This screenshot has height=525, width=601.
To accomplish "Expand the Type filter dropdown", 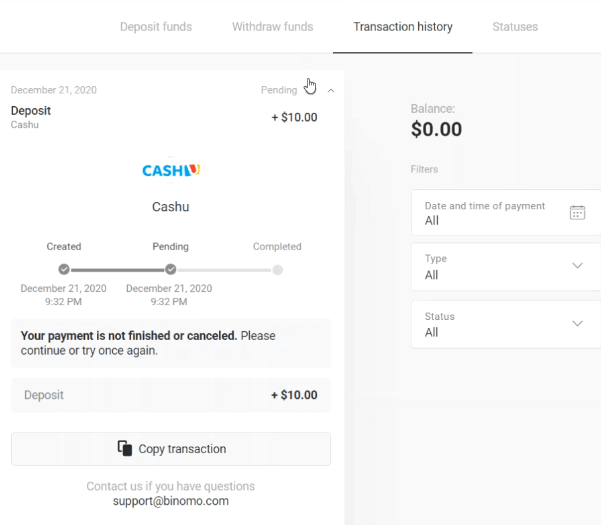I will [x=505, y=266].
